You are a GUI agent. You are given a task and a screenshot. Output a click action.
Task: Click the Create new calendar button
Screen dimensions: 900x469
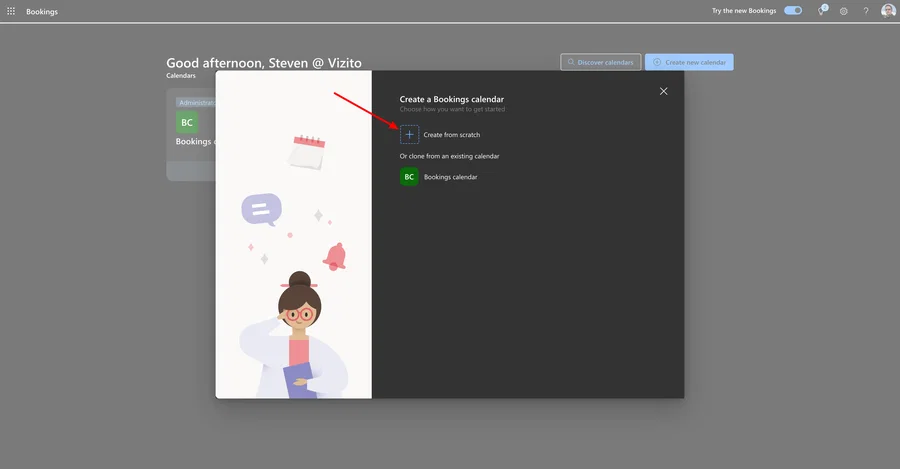pos(689,62)
